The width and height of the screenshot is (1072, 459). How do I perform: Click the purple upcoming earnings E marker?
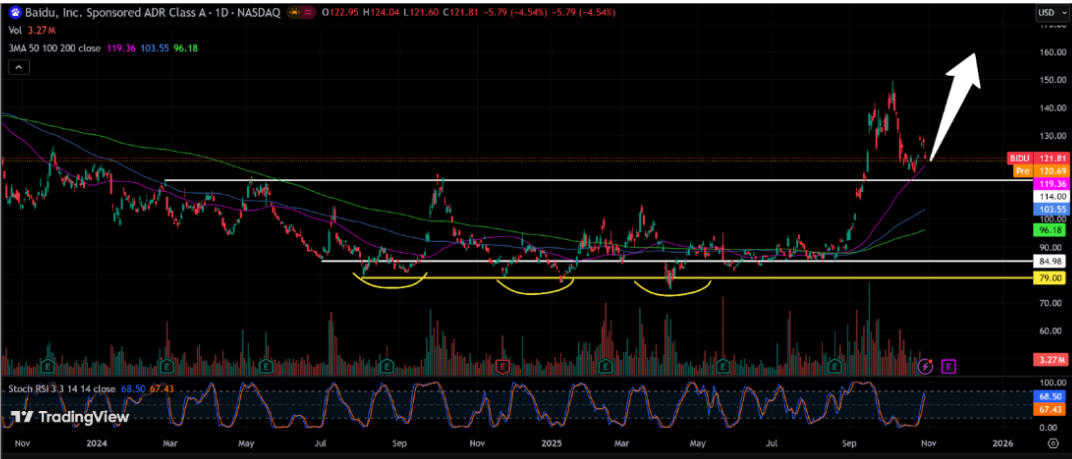click(948, 366)
